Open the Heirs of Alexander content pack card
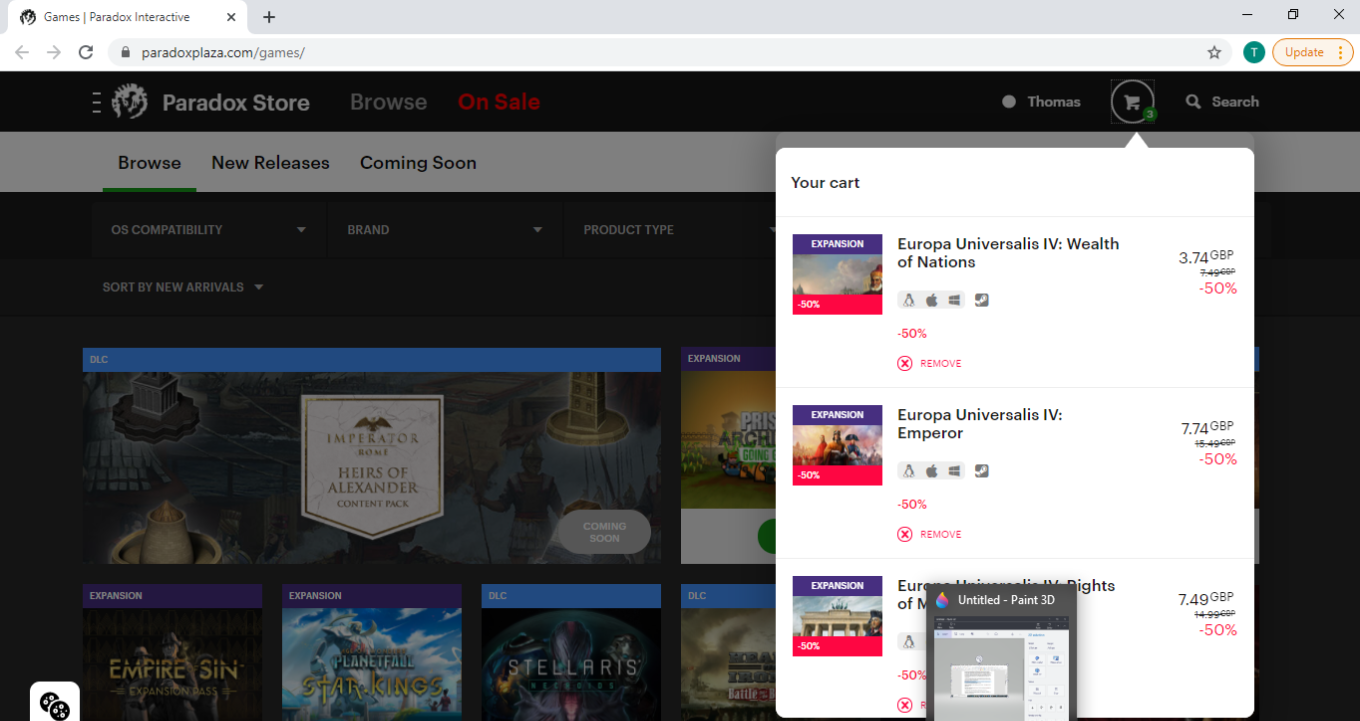Screen dimensions: 1360x721 (x=372, y=456)
